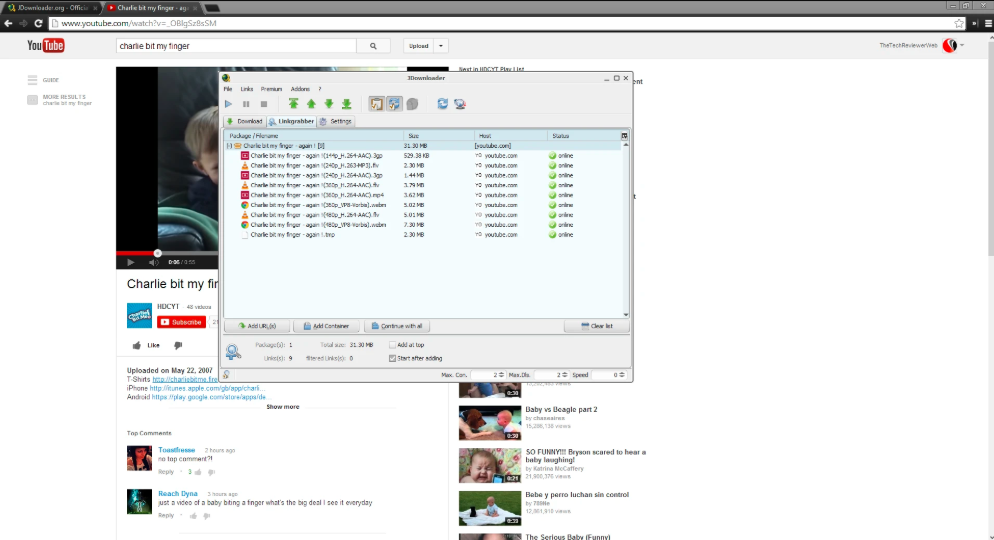
Task: Start downloads with the JDownloader play icon
Action: pyautogui.click(x=228, y=104)
